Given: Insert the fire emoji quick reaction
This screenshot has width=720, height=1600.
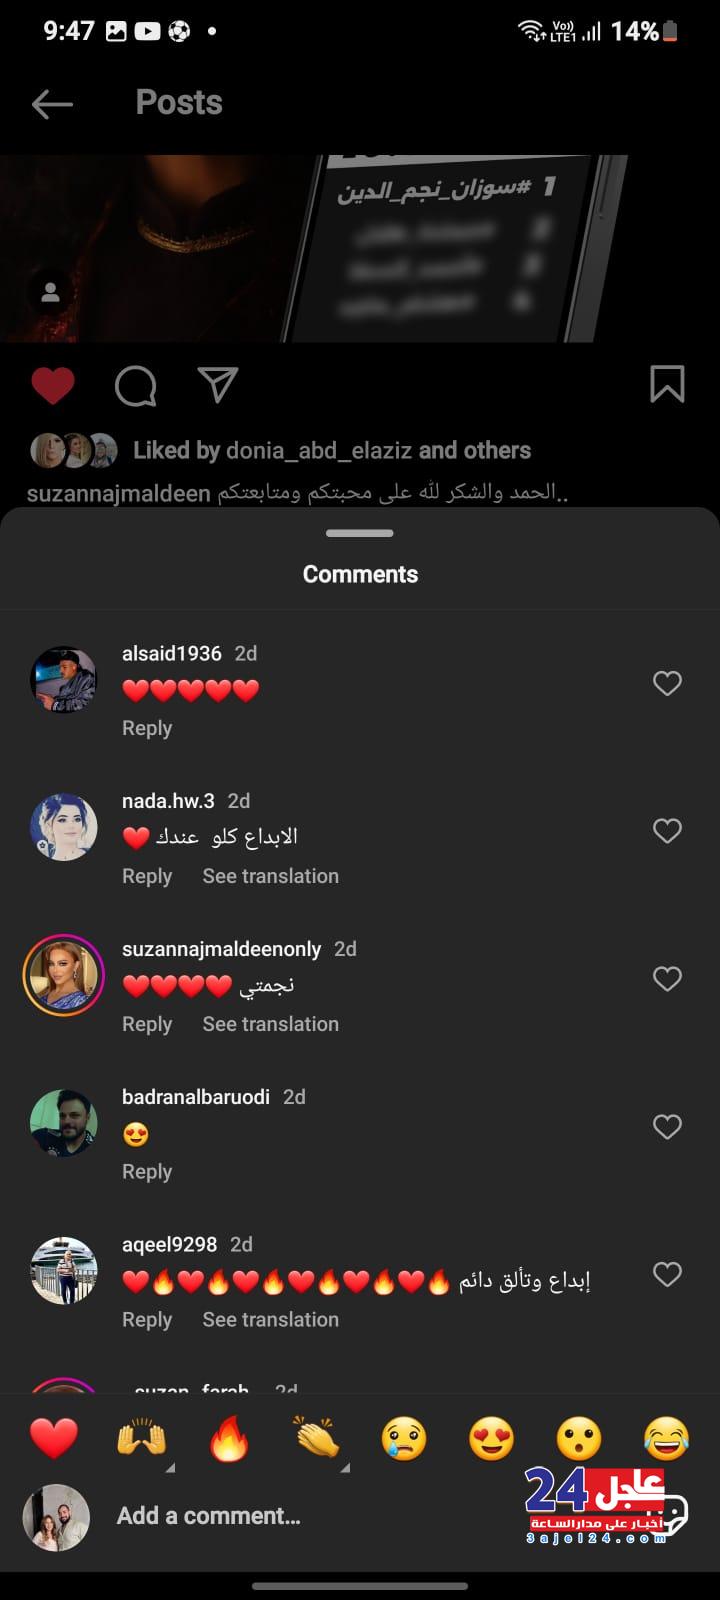Looking at the screenshot, I should 229,1440.
